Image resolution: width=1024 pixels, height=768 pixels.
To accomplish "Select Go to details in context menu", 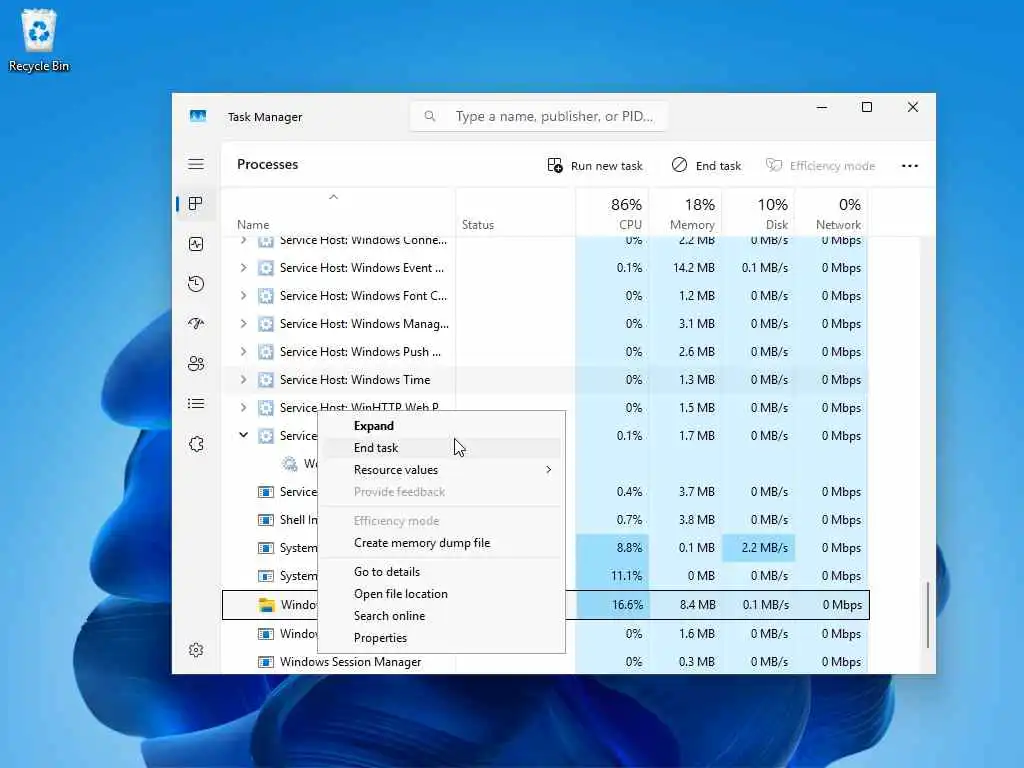I will click(x=441, y=571).
